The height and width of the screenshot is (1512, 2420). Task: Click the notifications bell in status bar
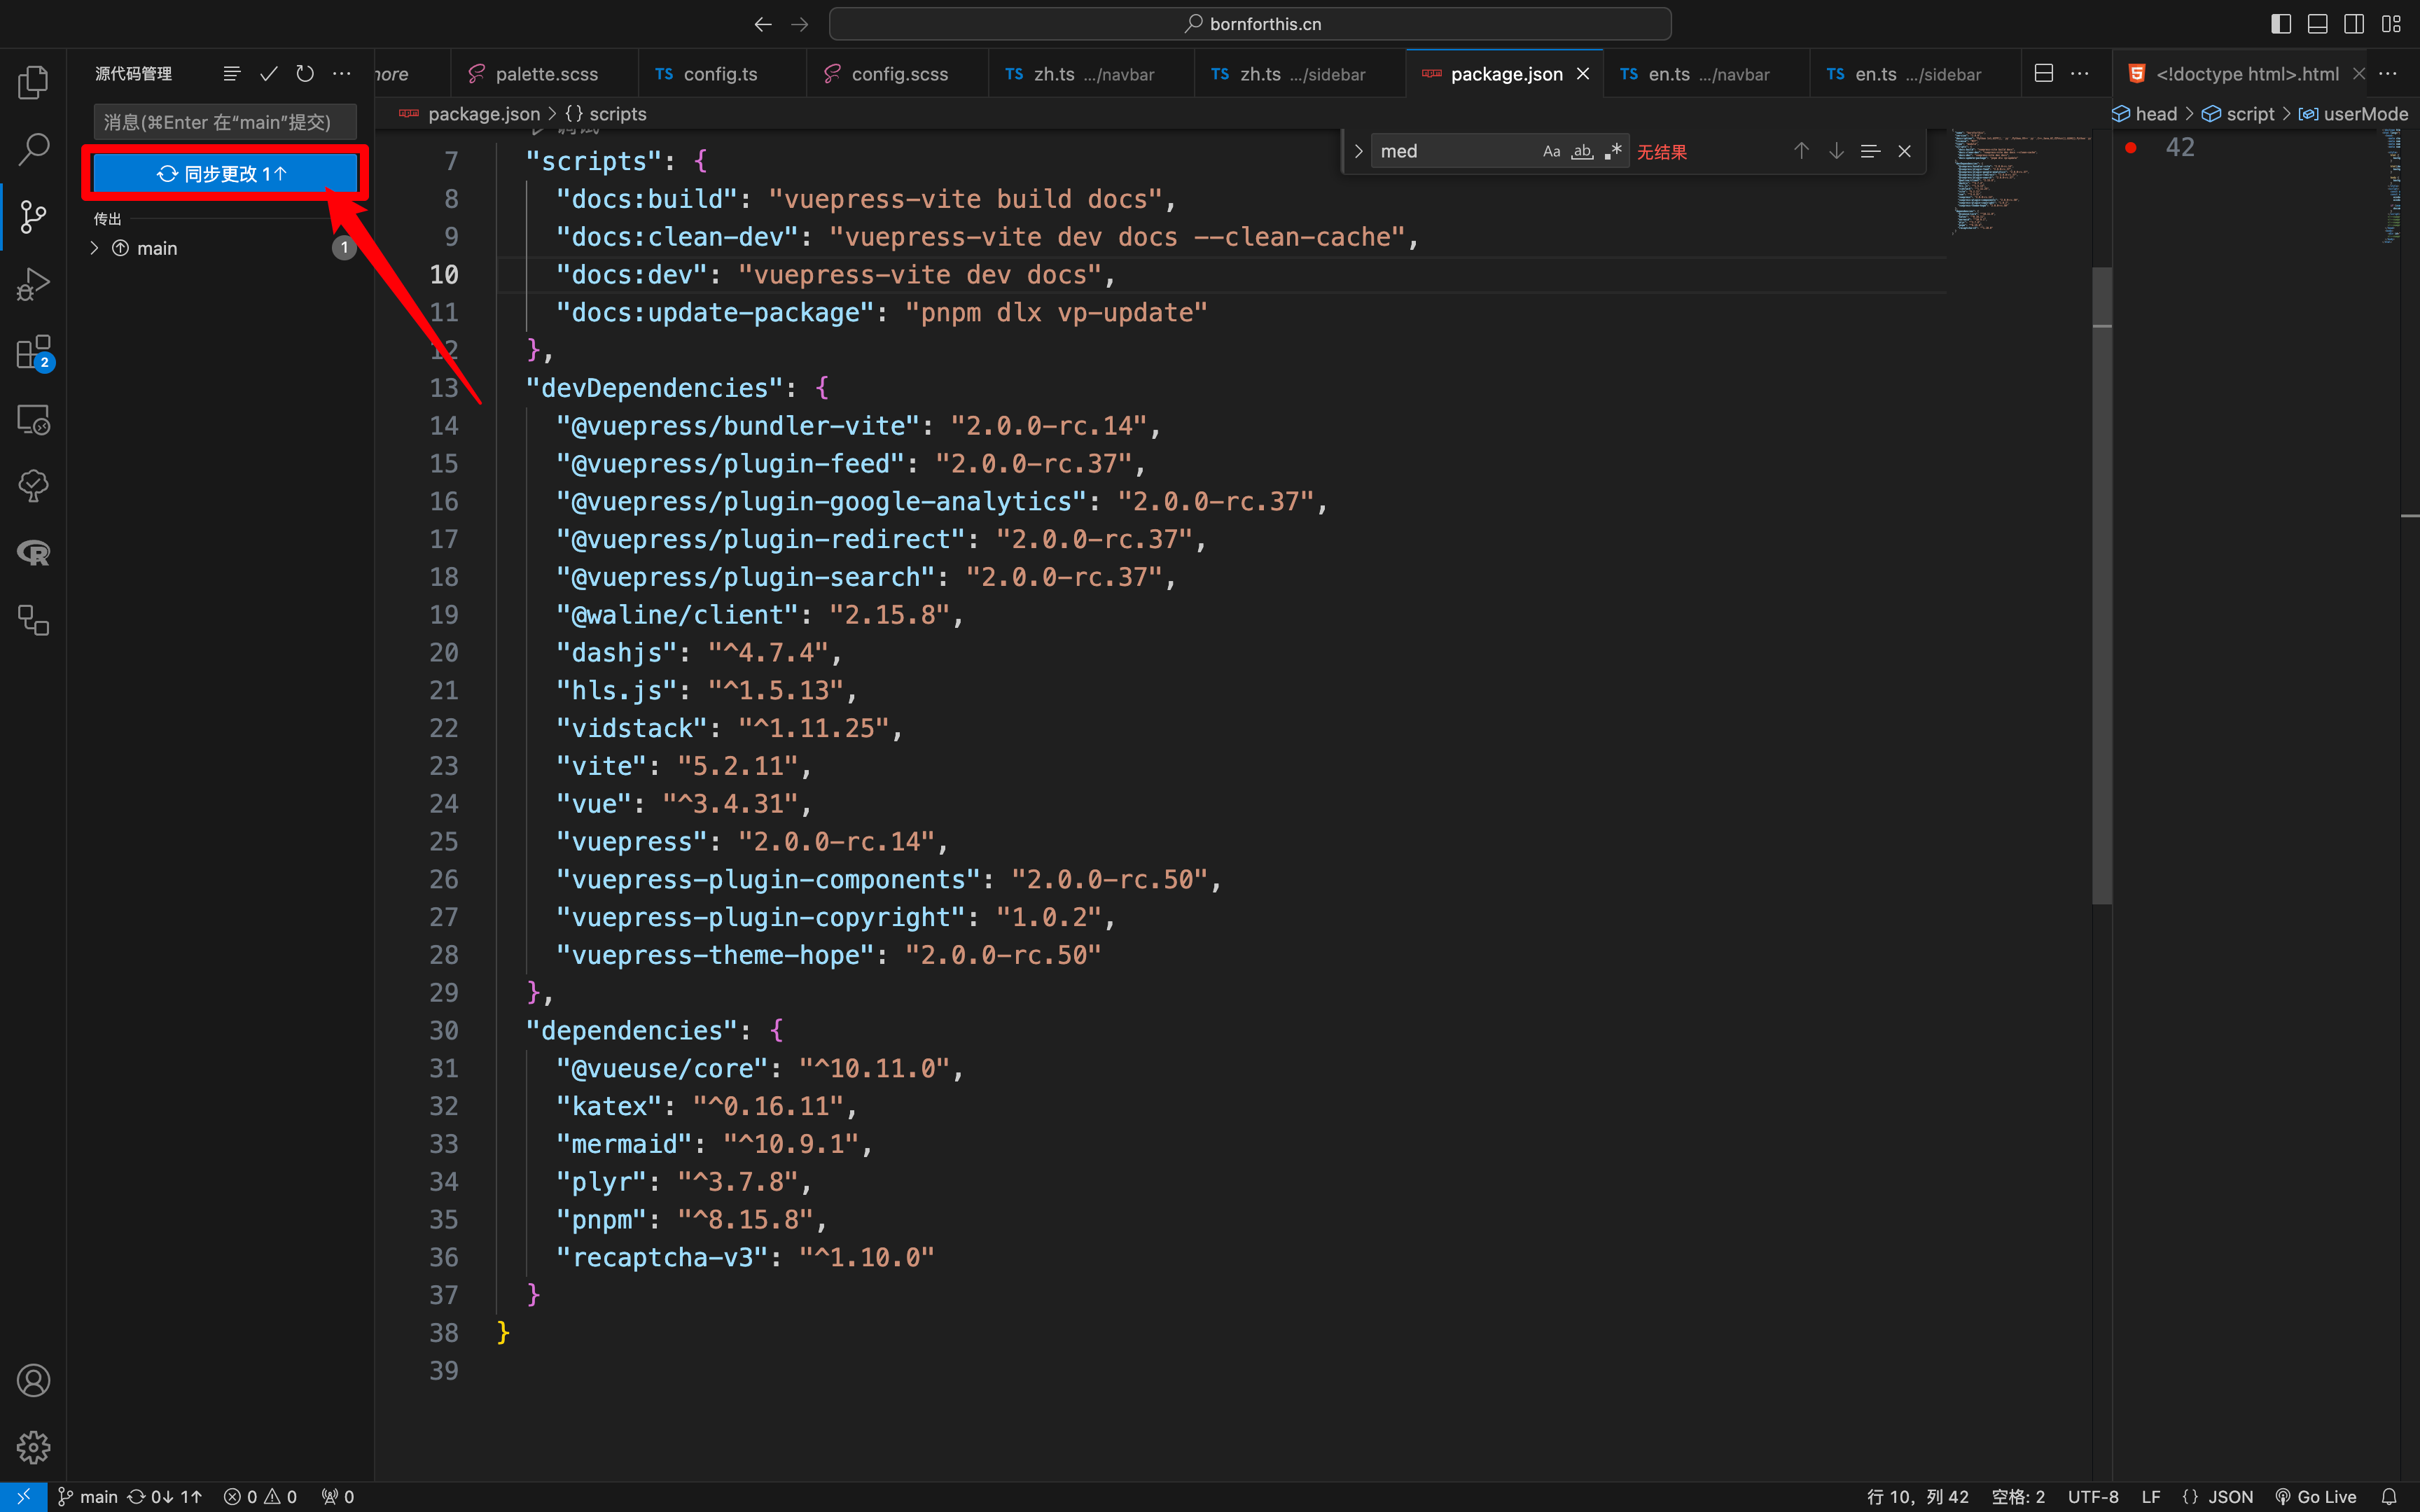tap(2389, 1497)
